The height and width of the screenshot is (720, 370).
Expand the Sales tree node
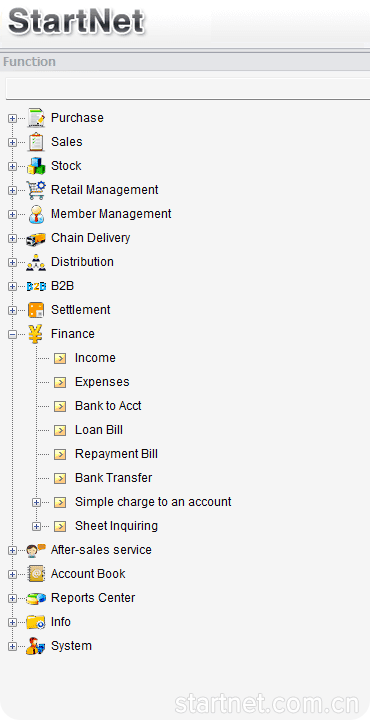click(x=12, y=142)
